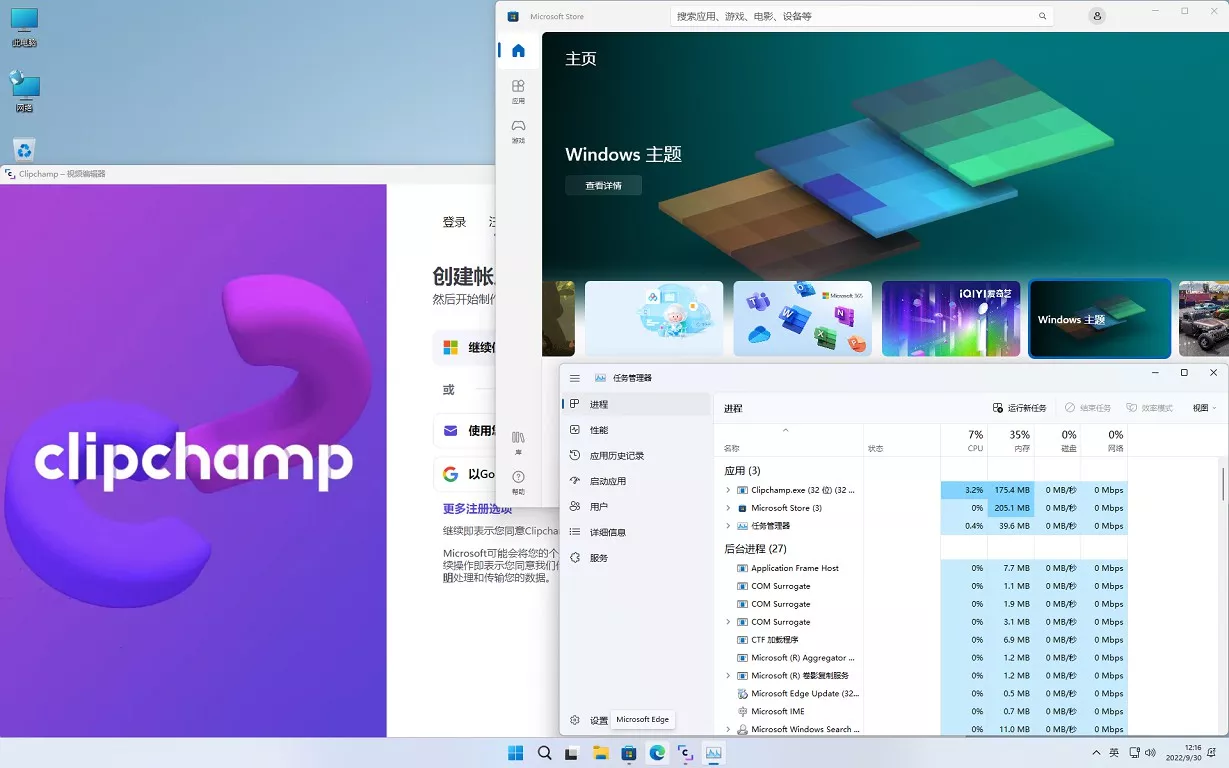The width and height of the screenshot is (1229, 768).
Task: Switch to 性能 tab in Task Manager
Action: pyautogui.click(x=636, y=430)
